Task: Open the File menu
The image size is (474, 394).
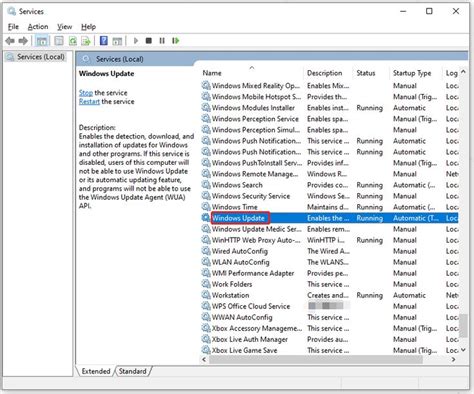Action: 13,27
